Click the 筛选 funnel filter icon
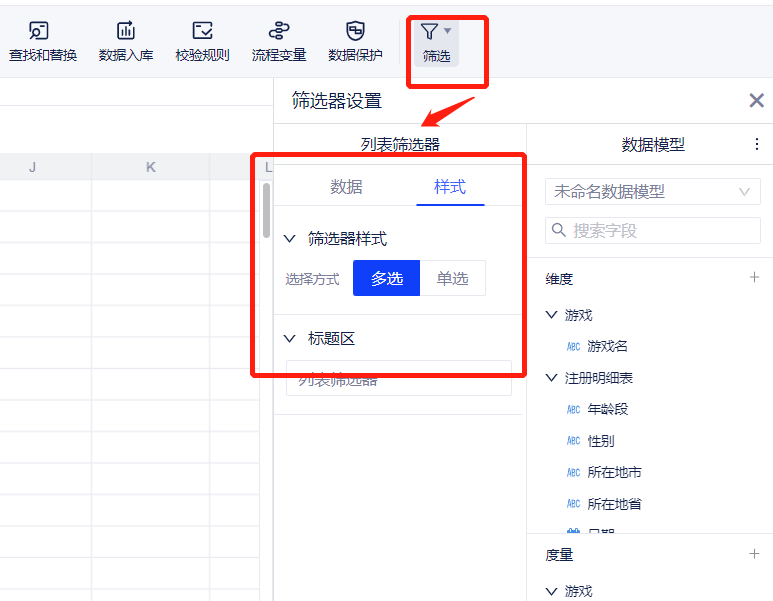Screen dimensions: 773x601 tap(430, 31)
